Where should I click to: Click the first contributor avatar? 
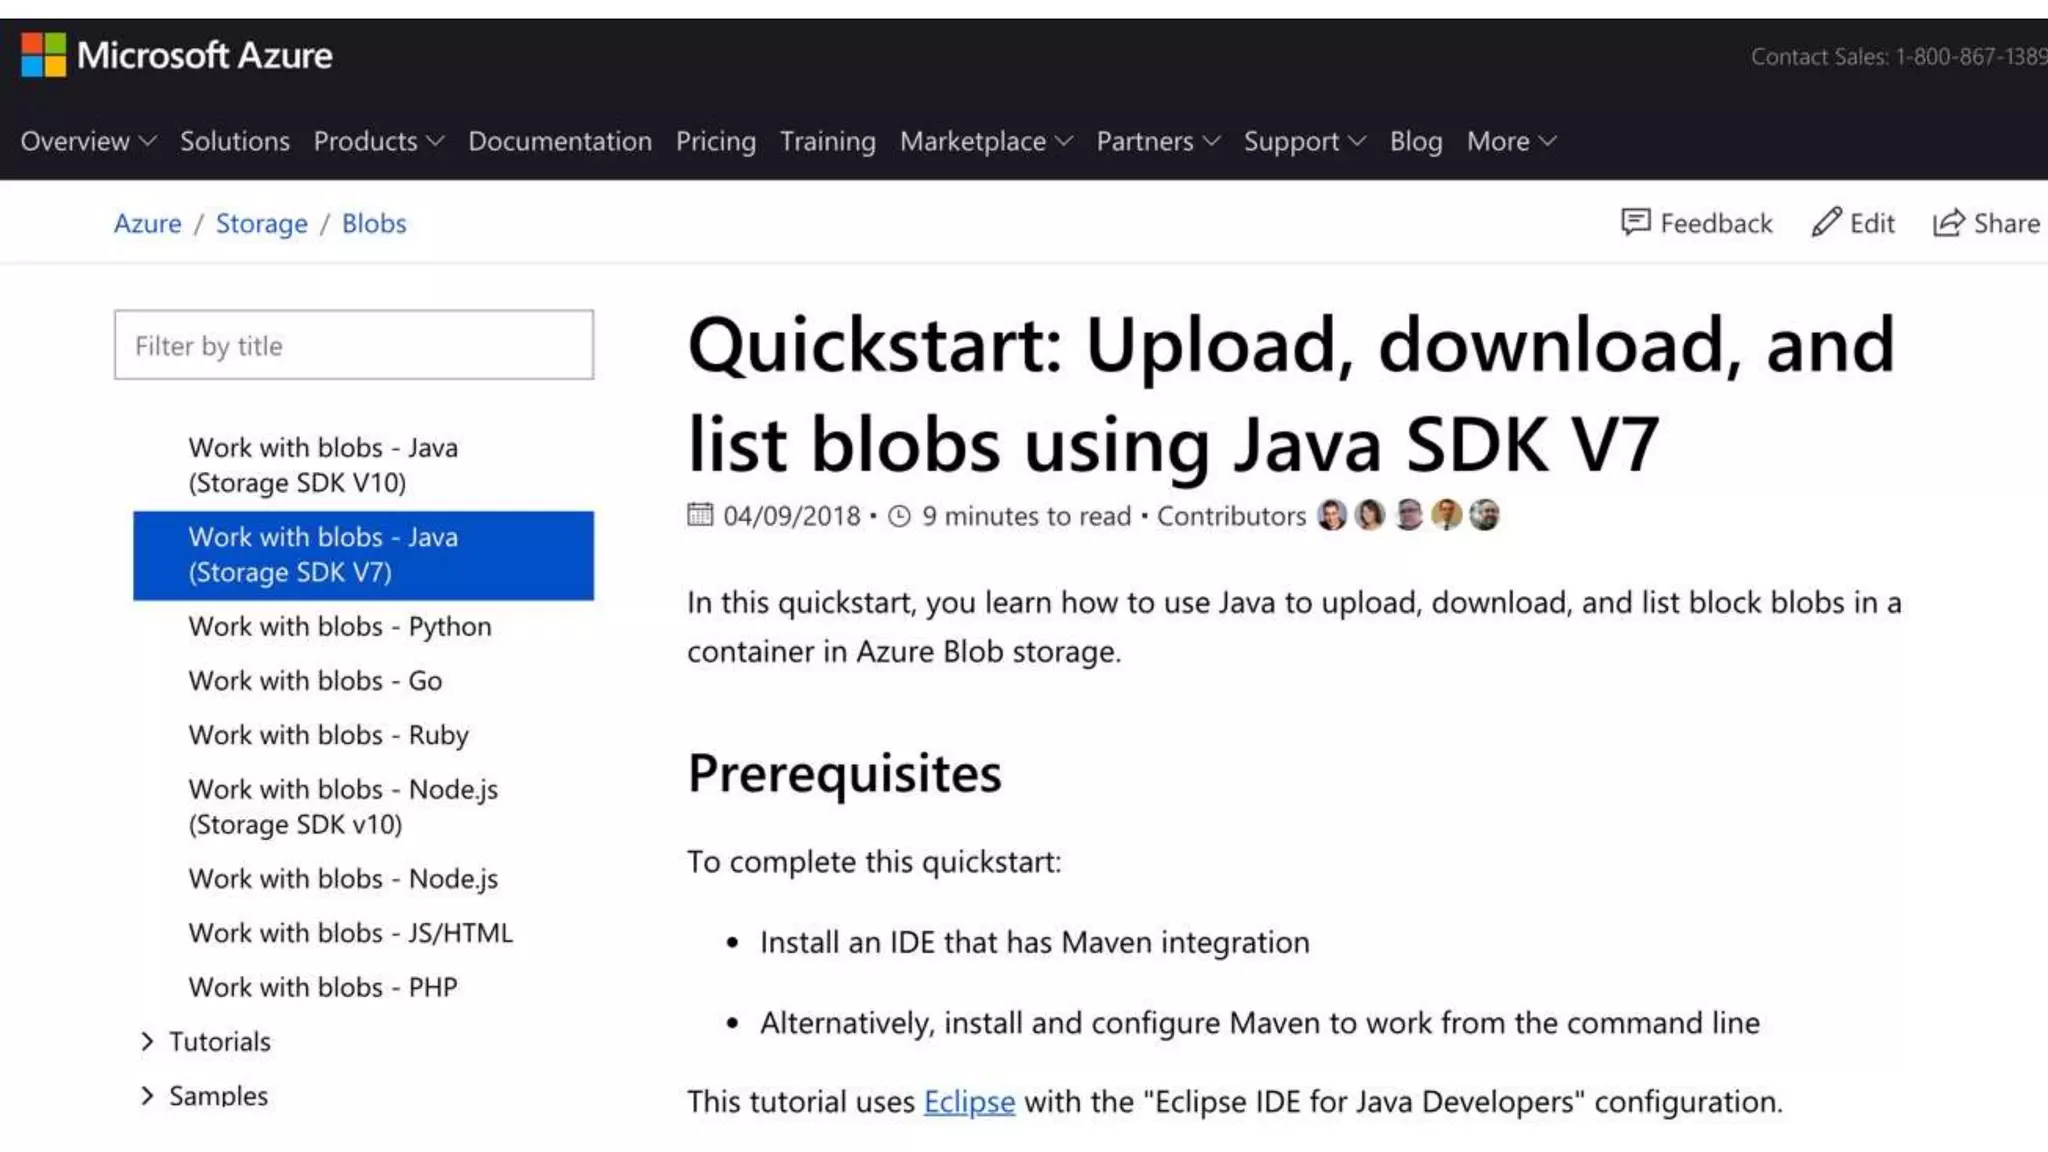click(1331, 515)
